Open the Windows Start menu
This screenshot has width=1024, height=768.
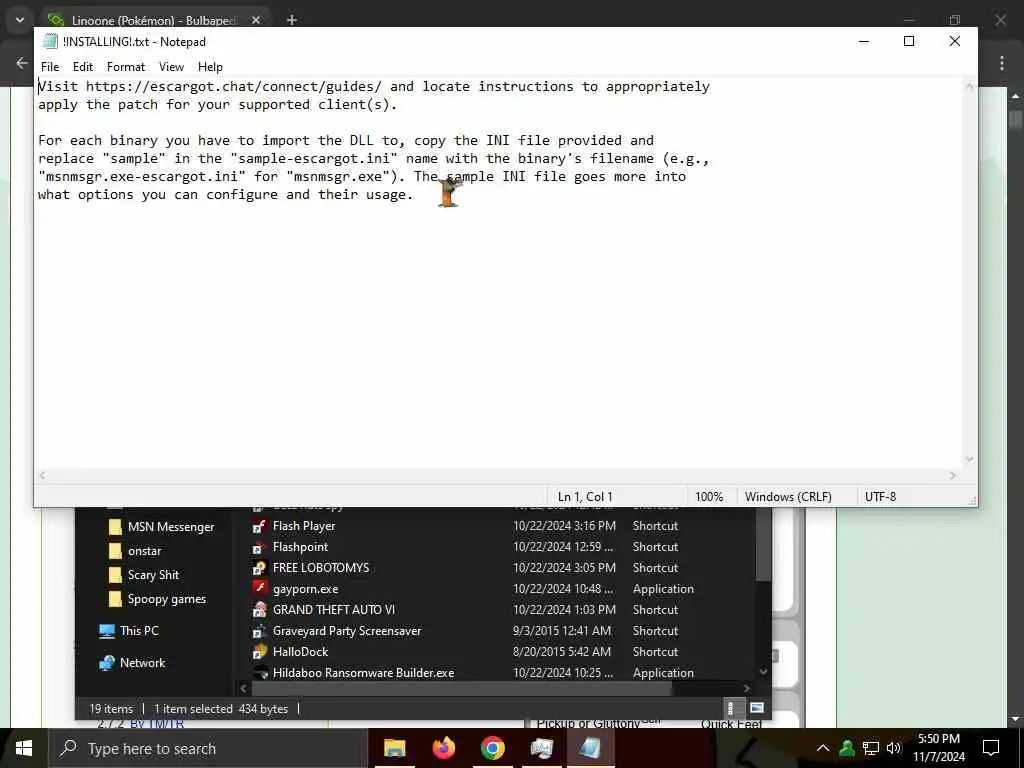pos(24,748)
